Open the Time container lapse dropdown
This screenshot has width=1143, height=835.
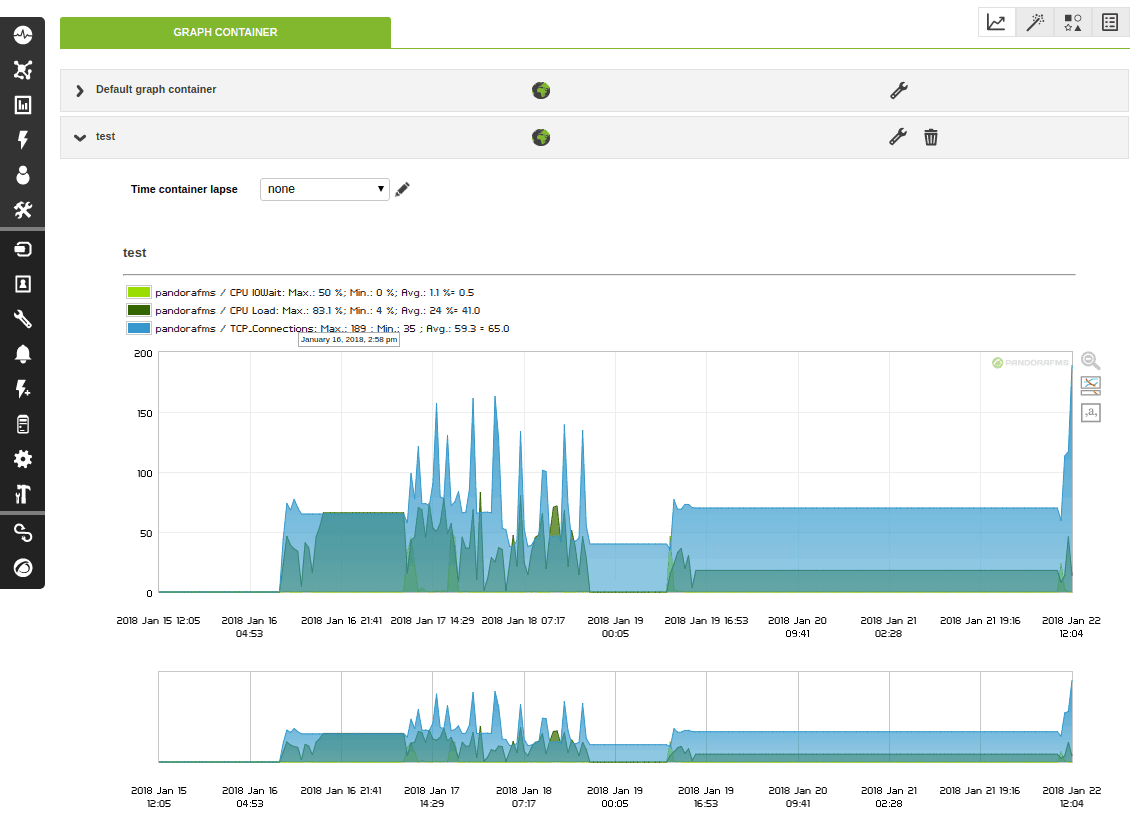pyautogui.click(x=324, y=189)
